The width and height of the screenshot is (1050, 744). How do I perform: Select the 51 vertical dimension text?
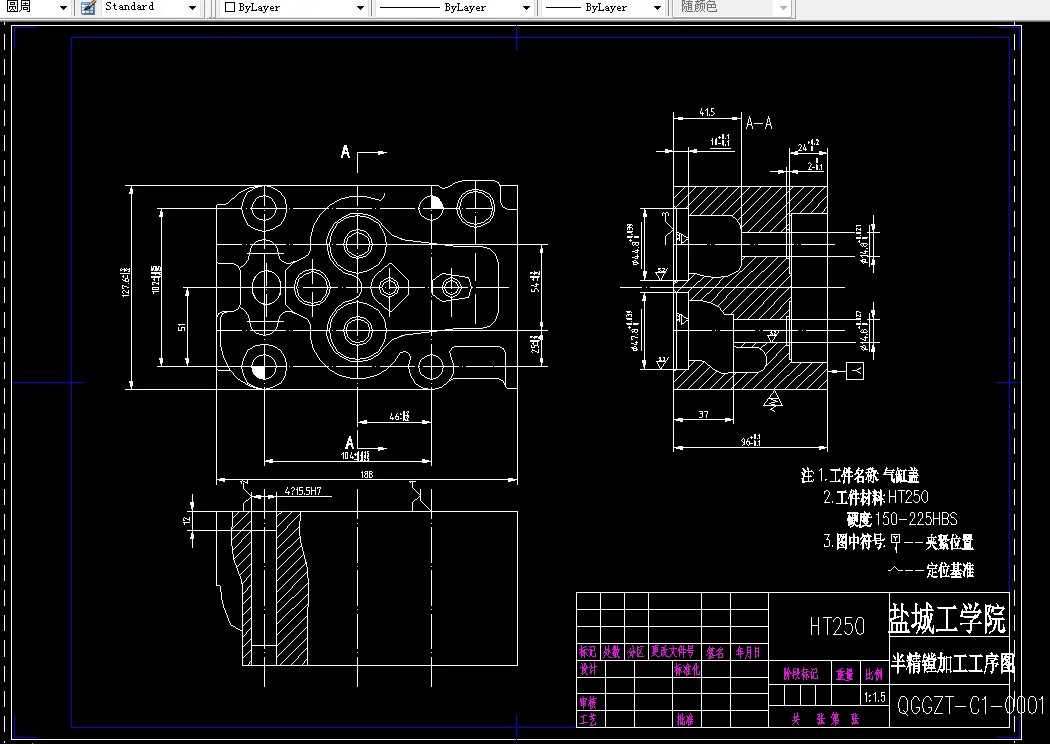tap(181, 327)
